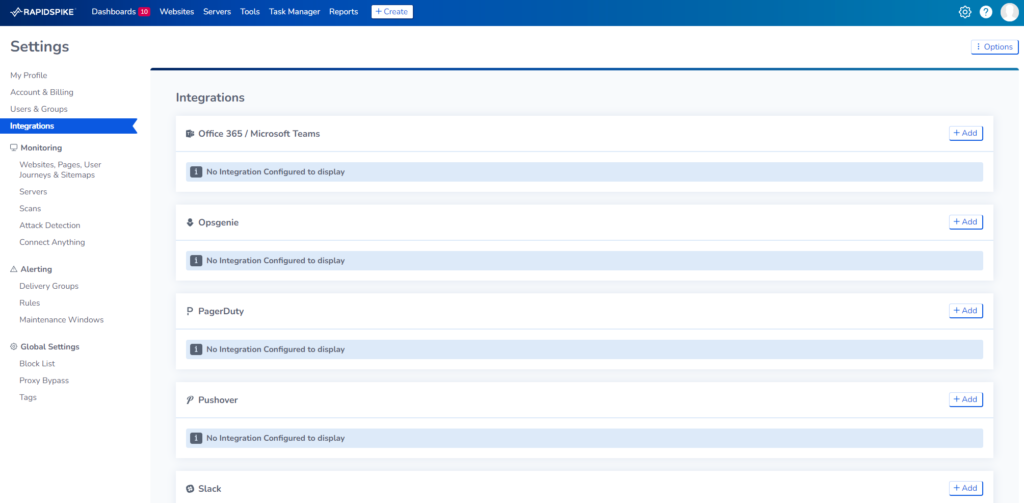Add an Opsgenie integration
1024x503 pixels.
click(965, 222)
